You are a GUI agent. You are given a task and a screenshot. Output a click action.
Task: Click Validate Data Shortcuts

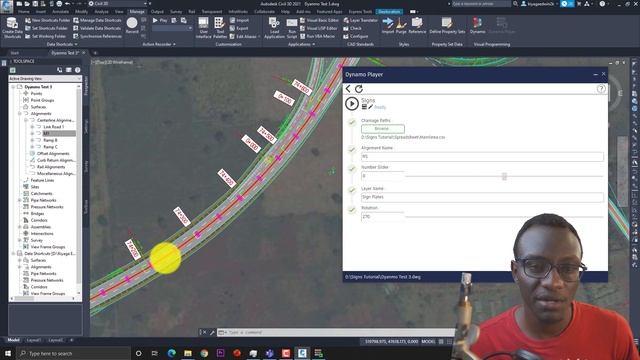[97, 28]
